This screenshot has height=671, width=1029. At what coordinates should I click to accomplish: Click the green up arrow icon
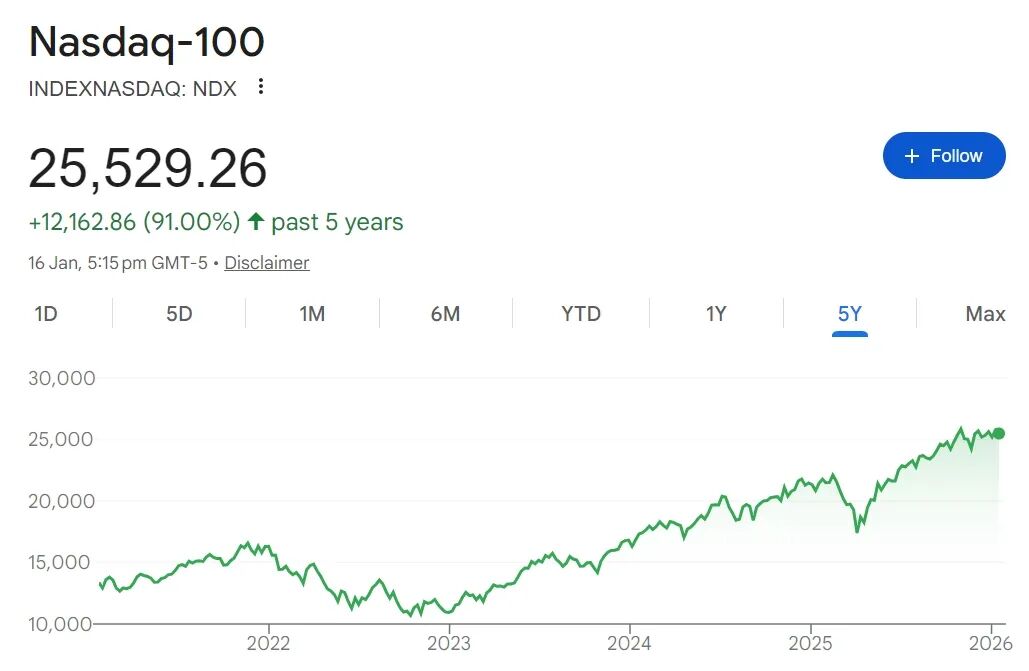pos(256,221)
